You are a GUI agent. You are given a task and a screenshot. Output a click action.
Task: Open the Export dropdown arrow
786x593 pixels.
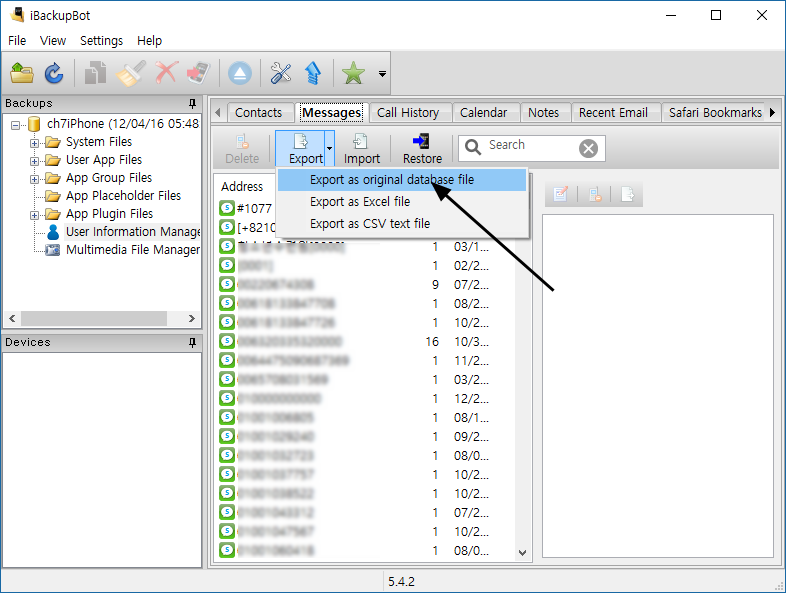tap(329, 148)
